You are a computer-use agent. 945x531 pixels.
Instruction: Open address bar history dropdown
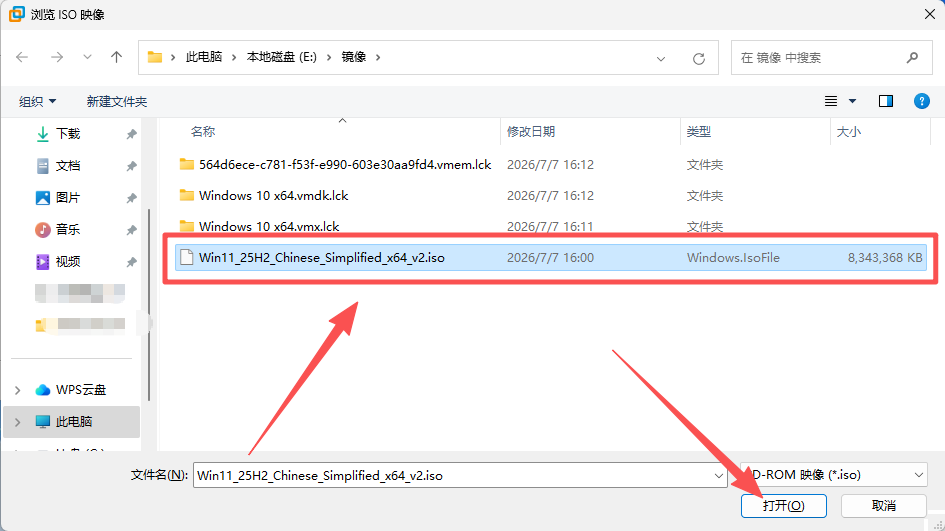[x=661, y=58]
